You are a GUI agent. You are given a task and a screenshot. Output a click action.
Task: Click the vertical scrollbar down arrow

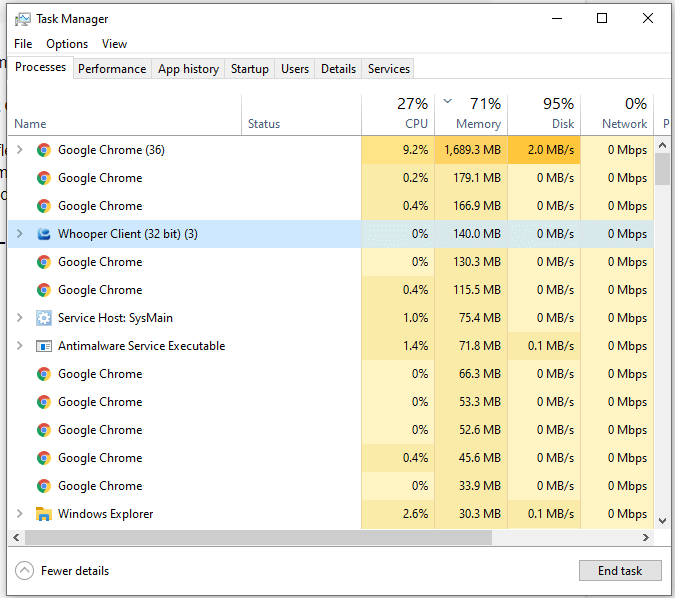663,521
